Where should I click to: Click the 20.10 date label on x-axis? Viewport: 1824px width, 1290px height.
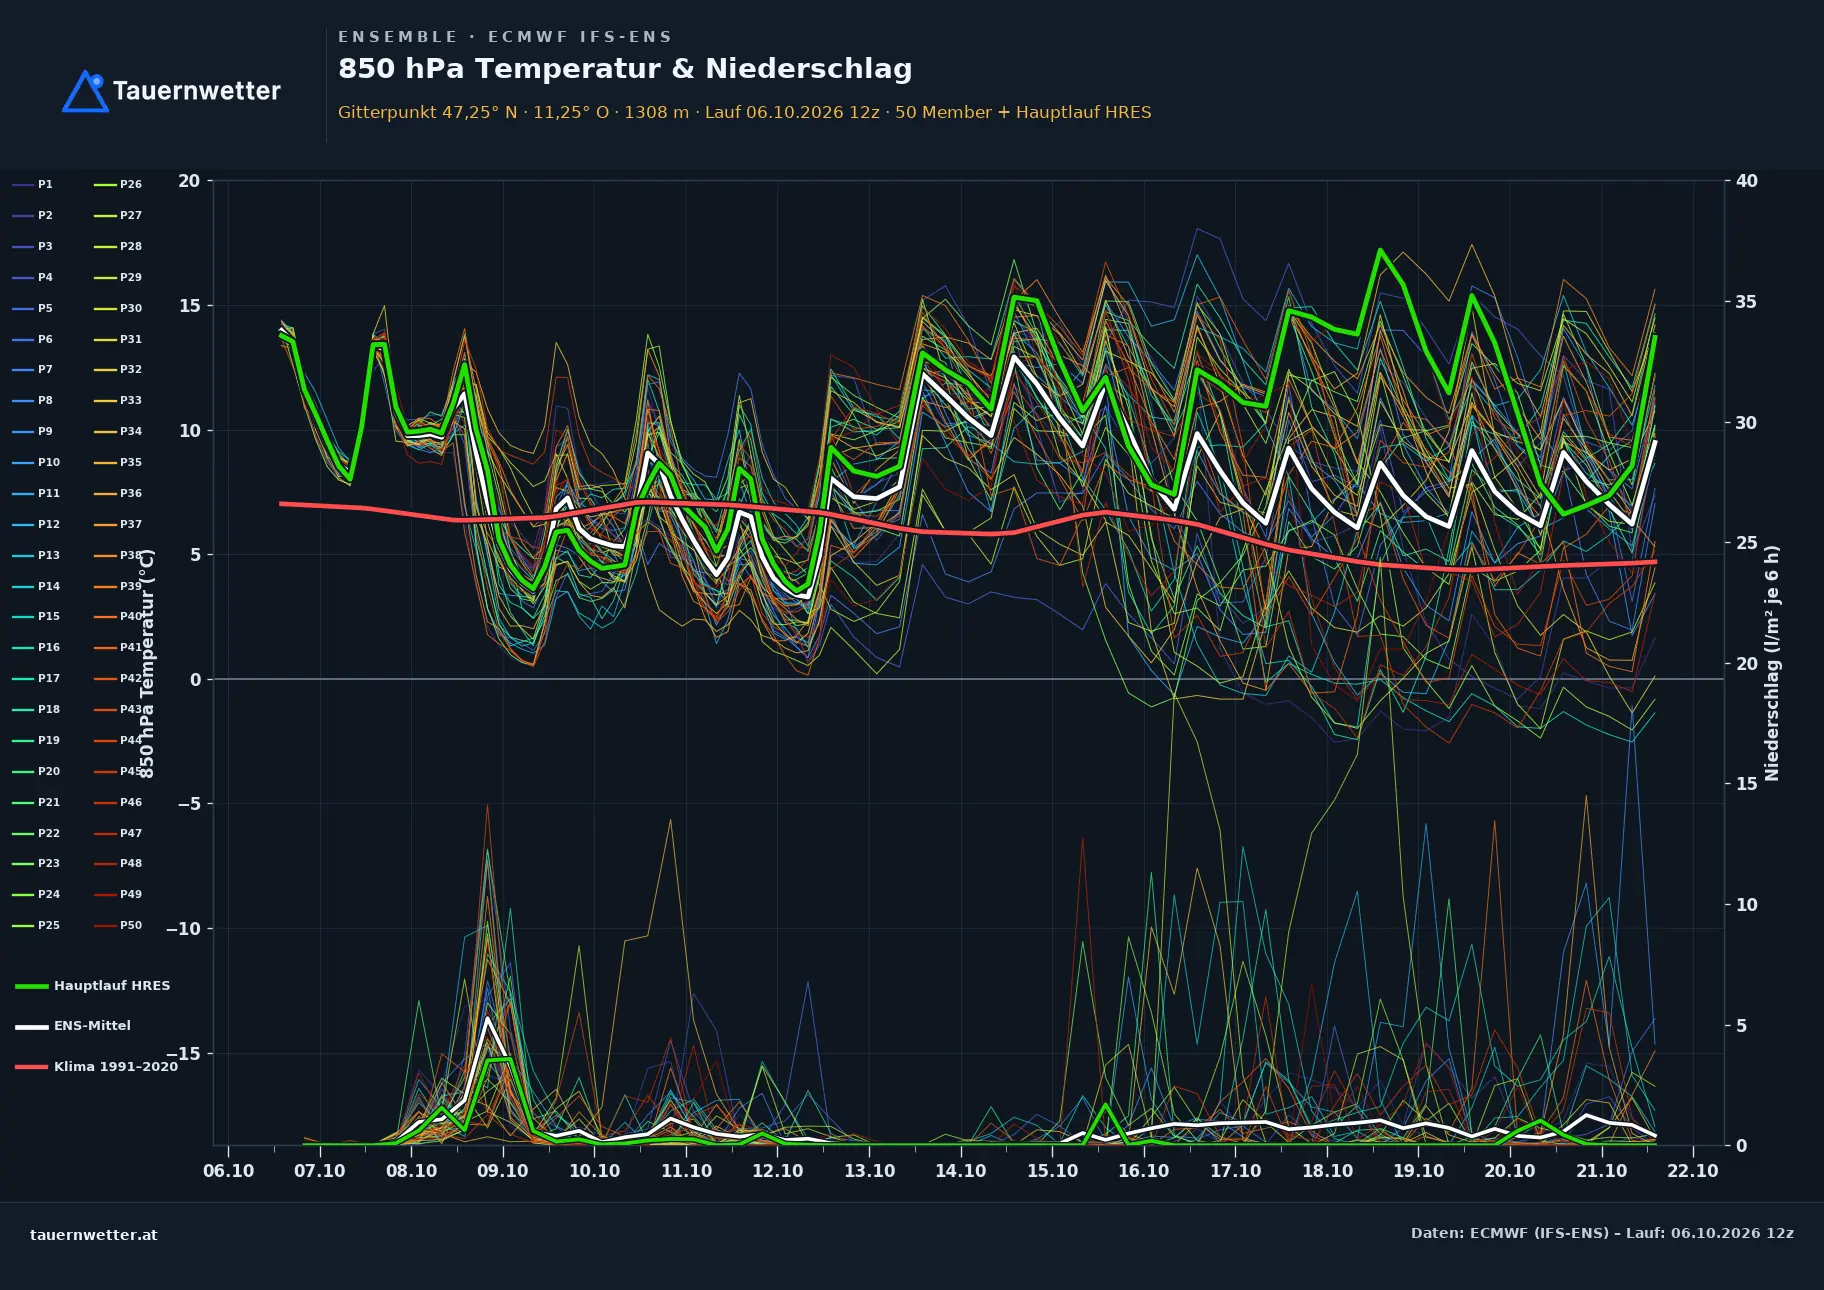[1510, 1171]
